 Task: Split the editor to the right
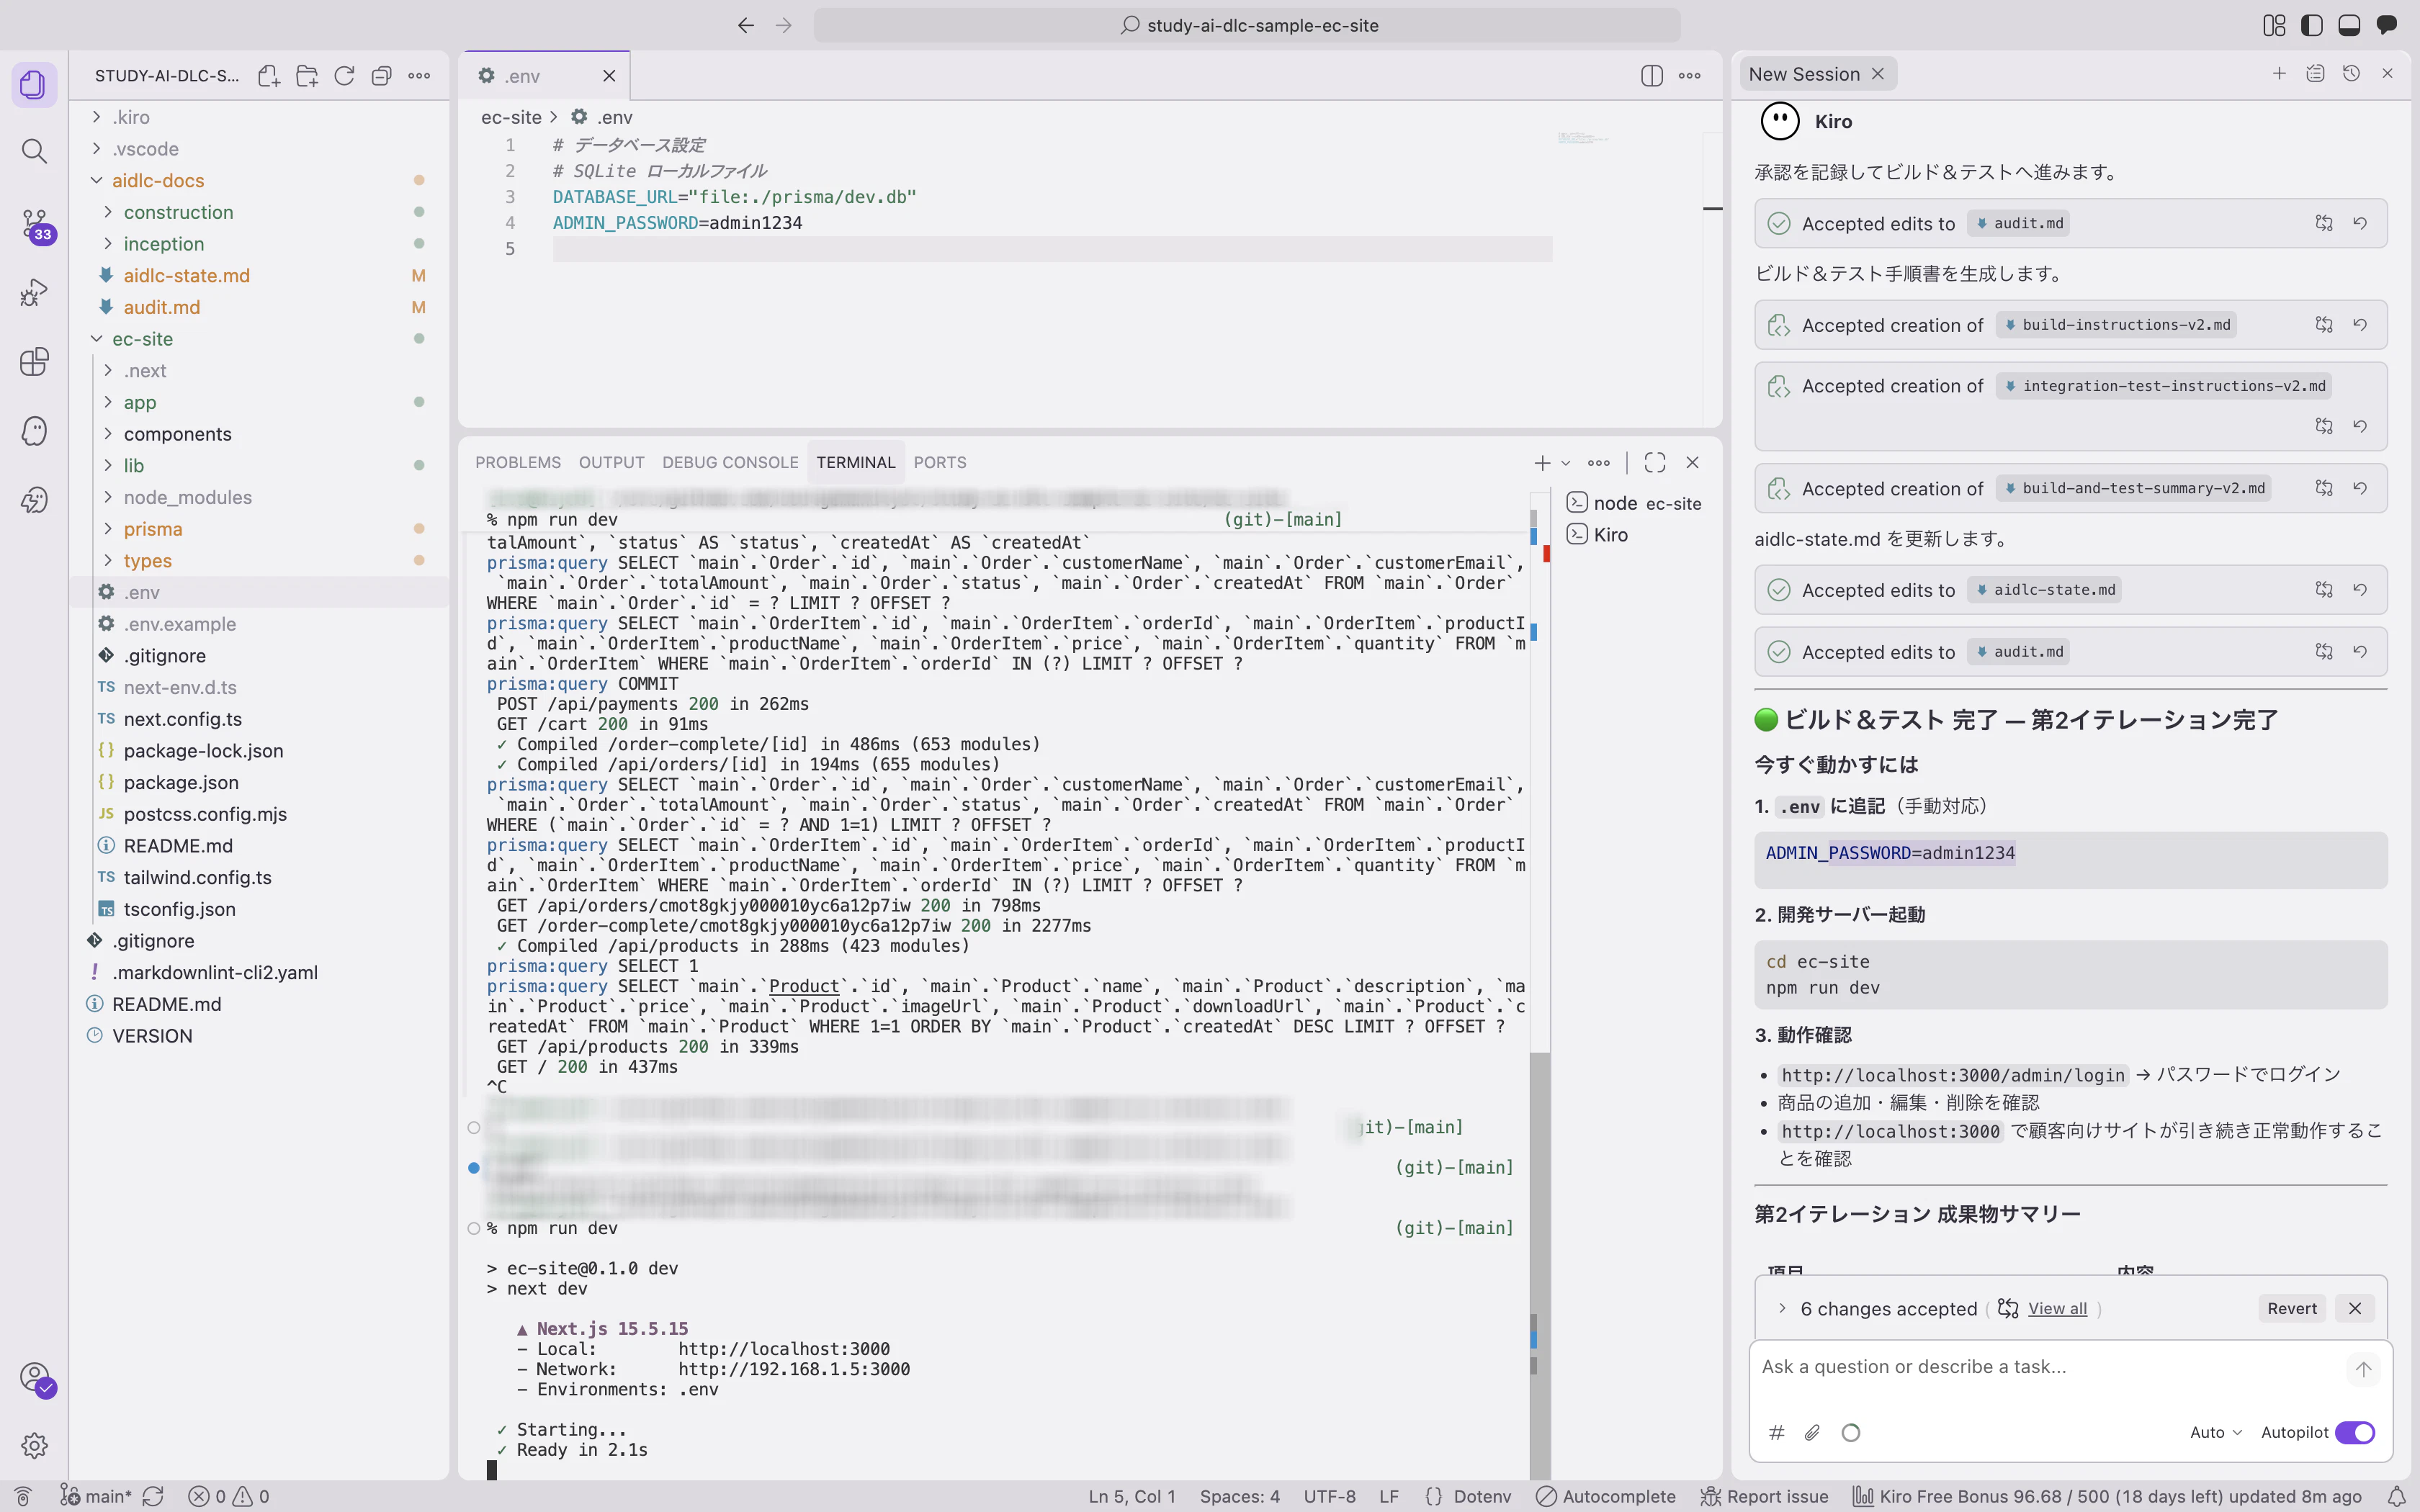[1651, 76]
